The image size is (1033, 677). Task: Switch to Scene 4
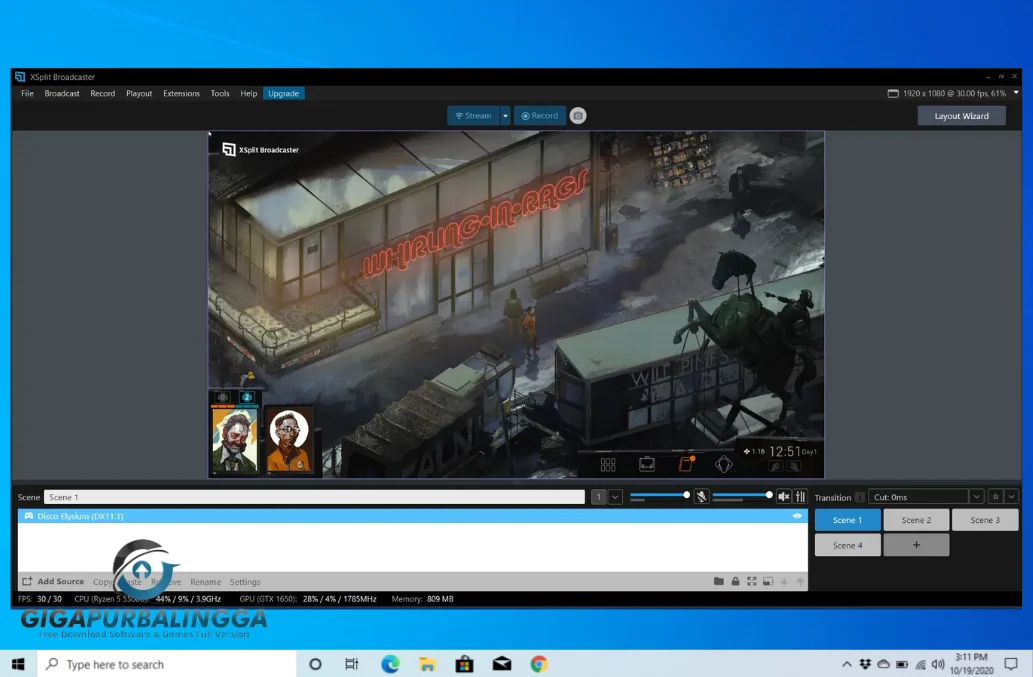(x=847, y=545)
